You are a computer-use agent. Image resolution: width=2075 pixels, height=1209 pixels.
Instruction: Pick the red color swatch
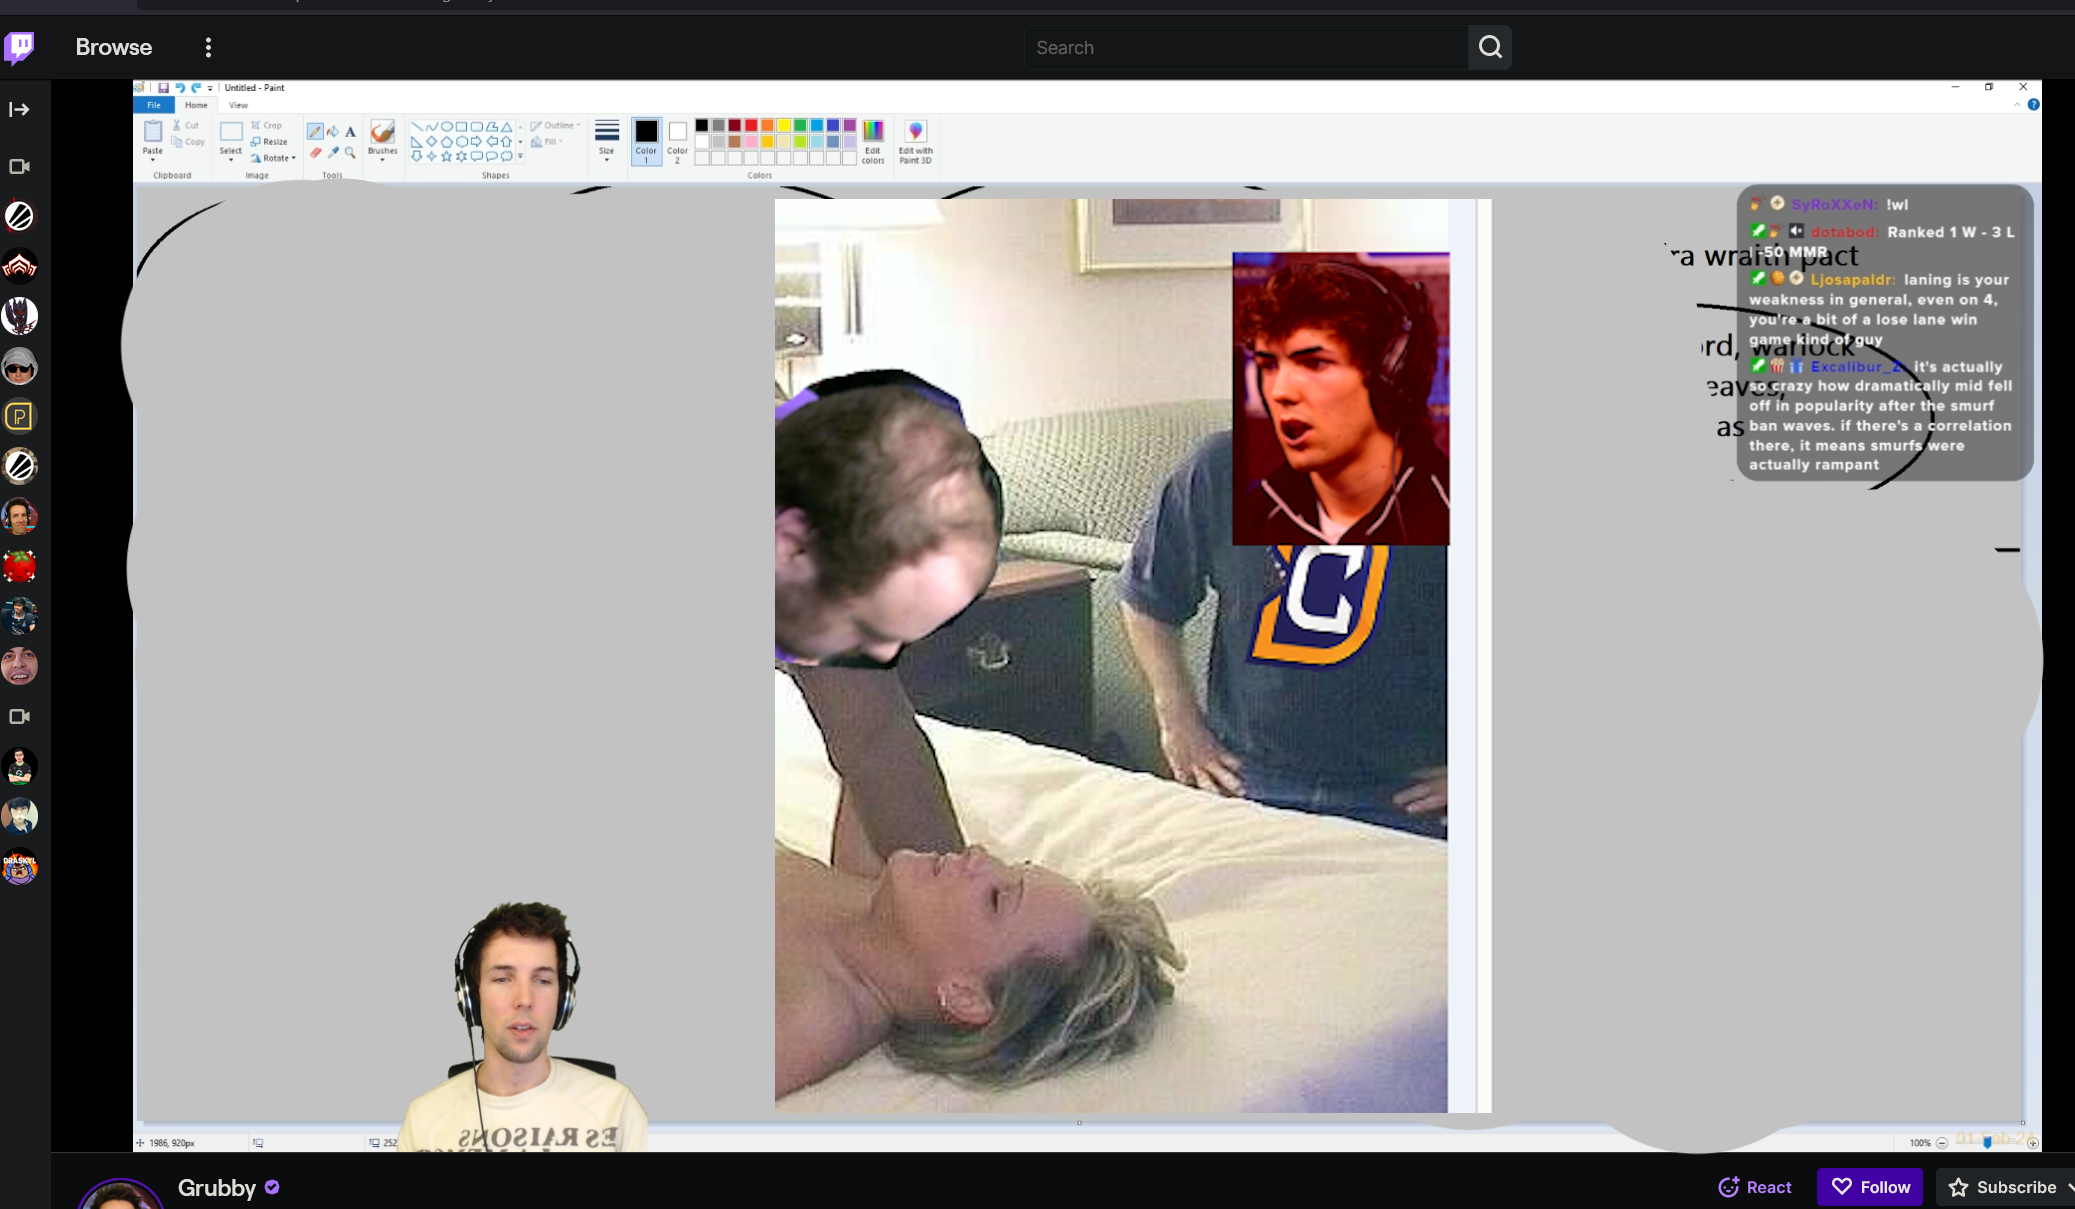click(x=751, y=125)
